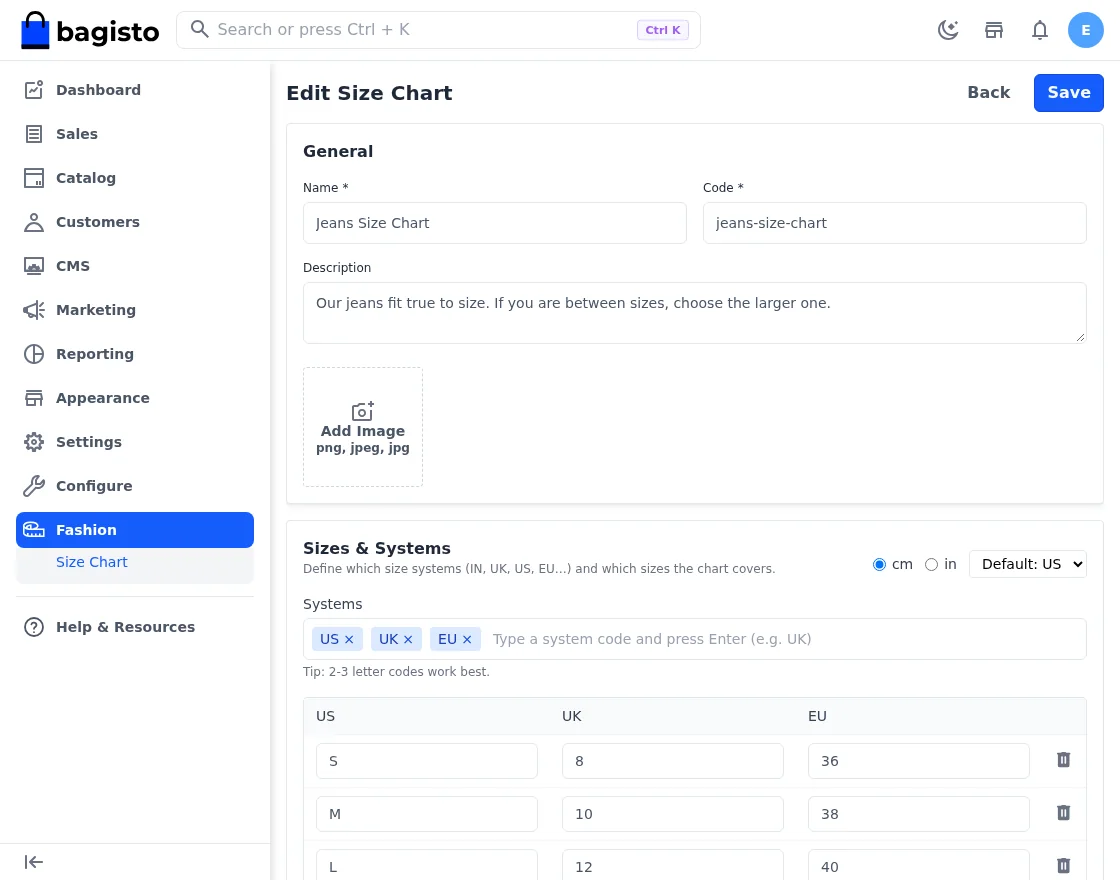The width and height of the screenshot is (1120, 880).
Task: Edit the US size S field
Action: click(x=426, y=761)
